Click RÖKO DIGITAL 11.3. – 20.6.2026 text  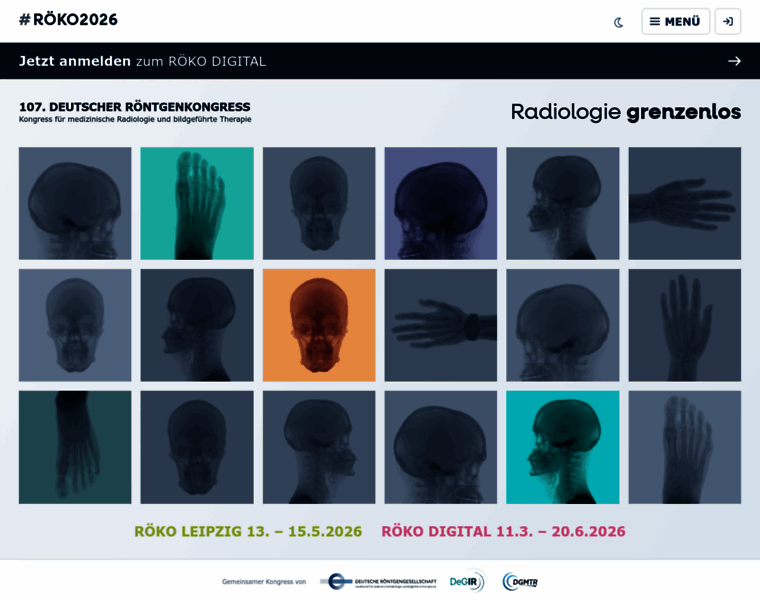pyautogui.click(x=503, y=532)
